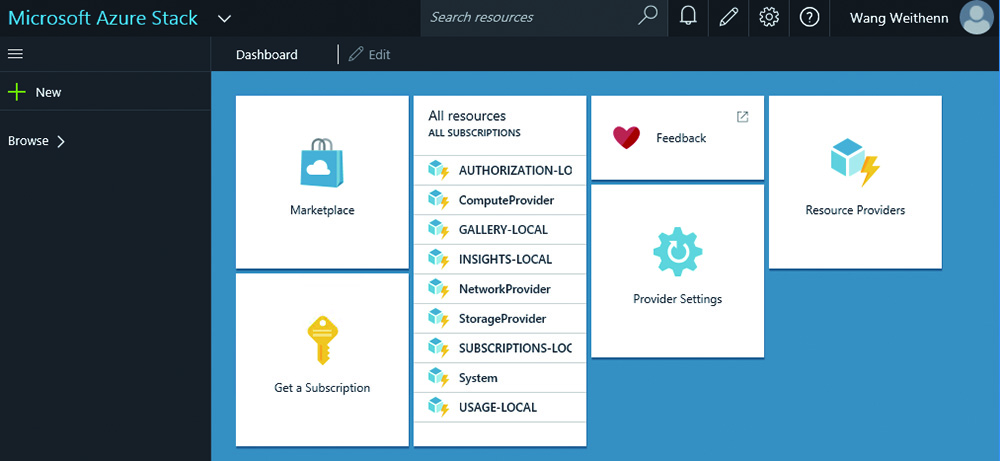1000x461 pixels.
Task: Click the green plus New icon
Action: (17, 92)
